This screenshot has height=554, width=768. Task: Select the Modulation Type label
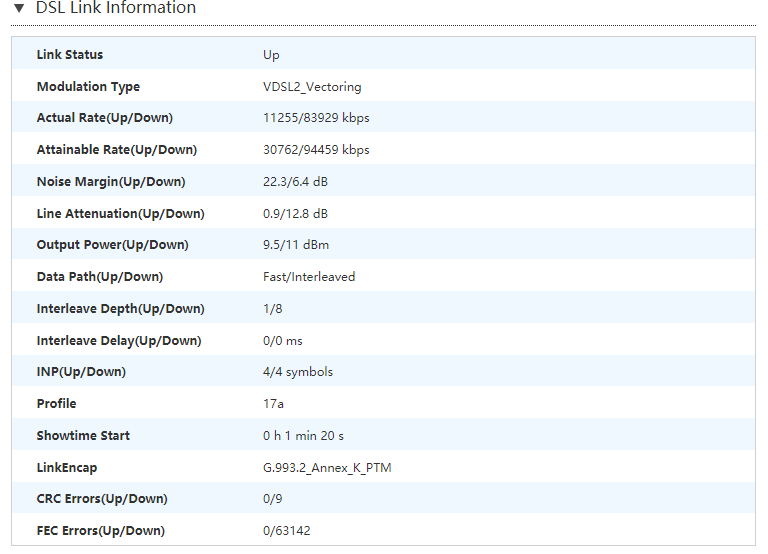click(88, 87)
